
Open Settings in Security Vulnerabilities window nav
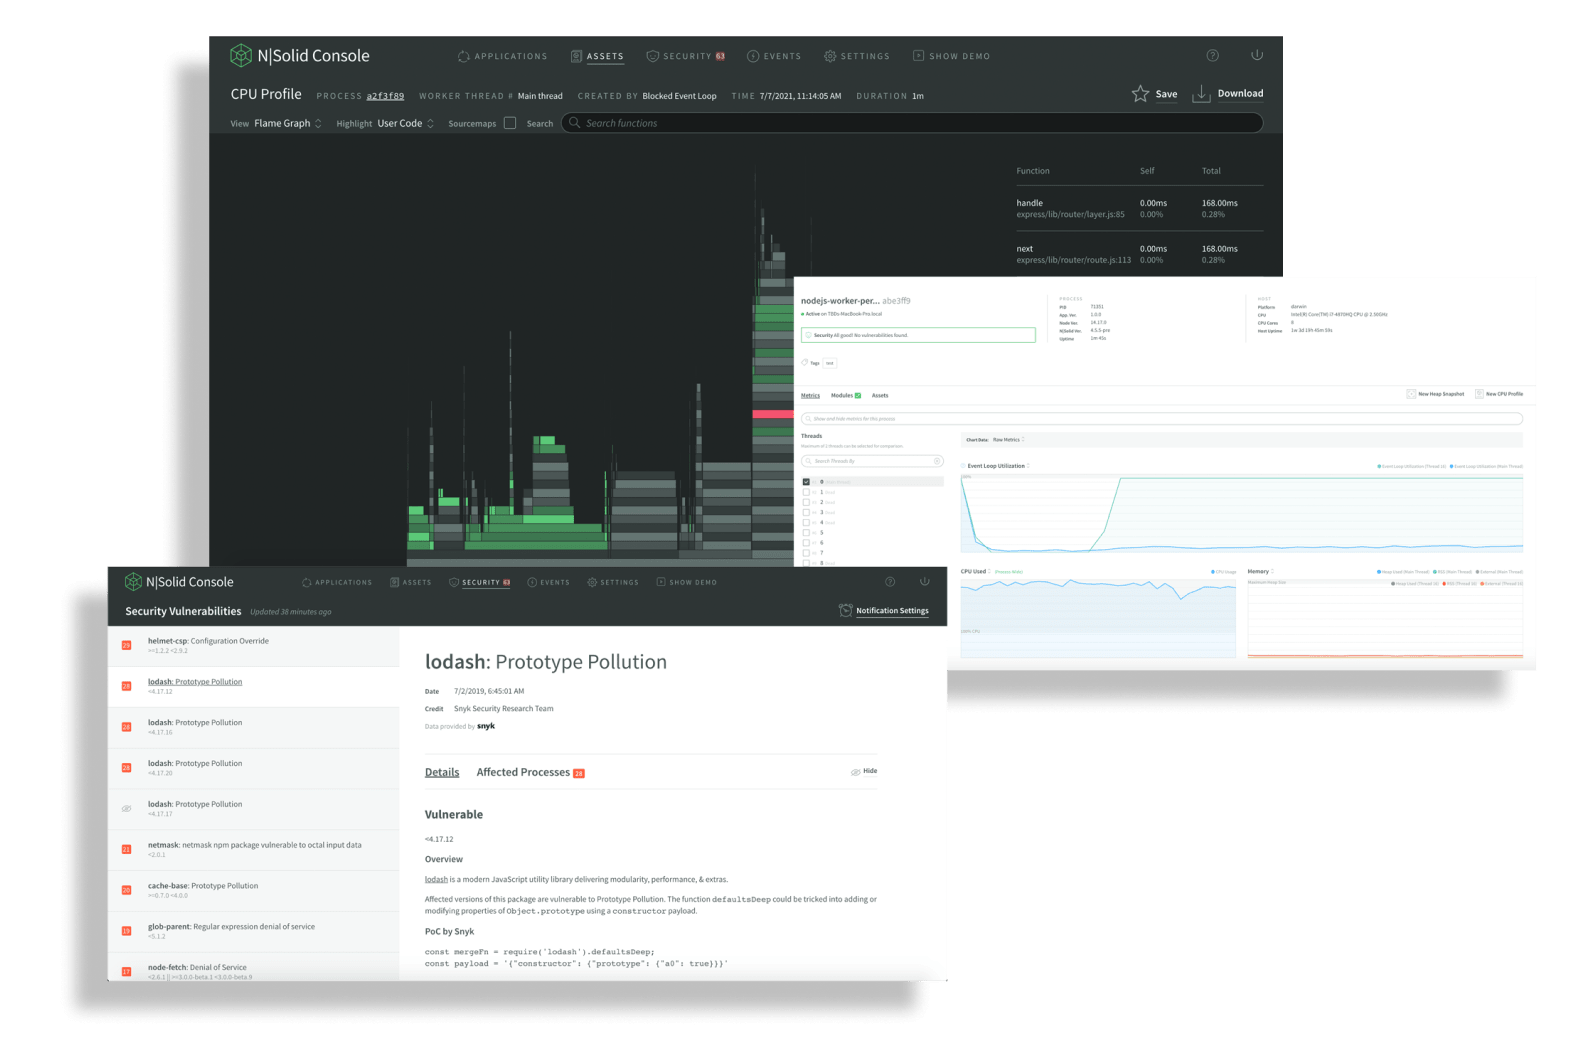[613, 582]
